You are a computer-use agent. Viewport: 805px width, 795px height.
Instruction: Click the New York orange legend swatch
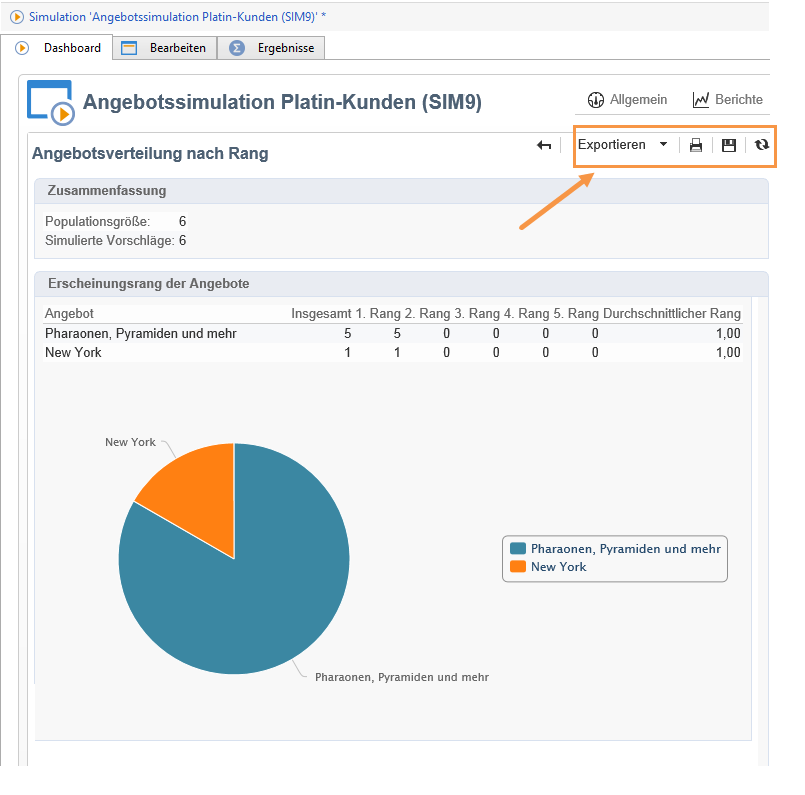518,567
